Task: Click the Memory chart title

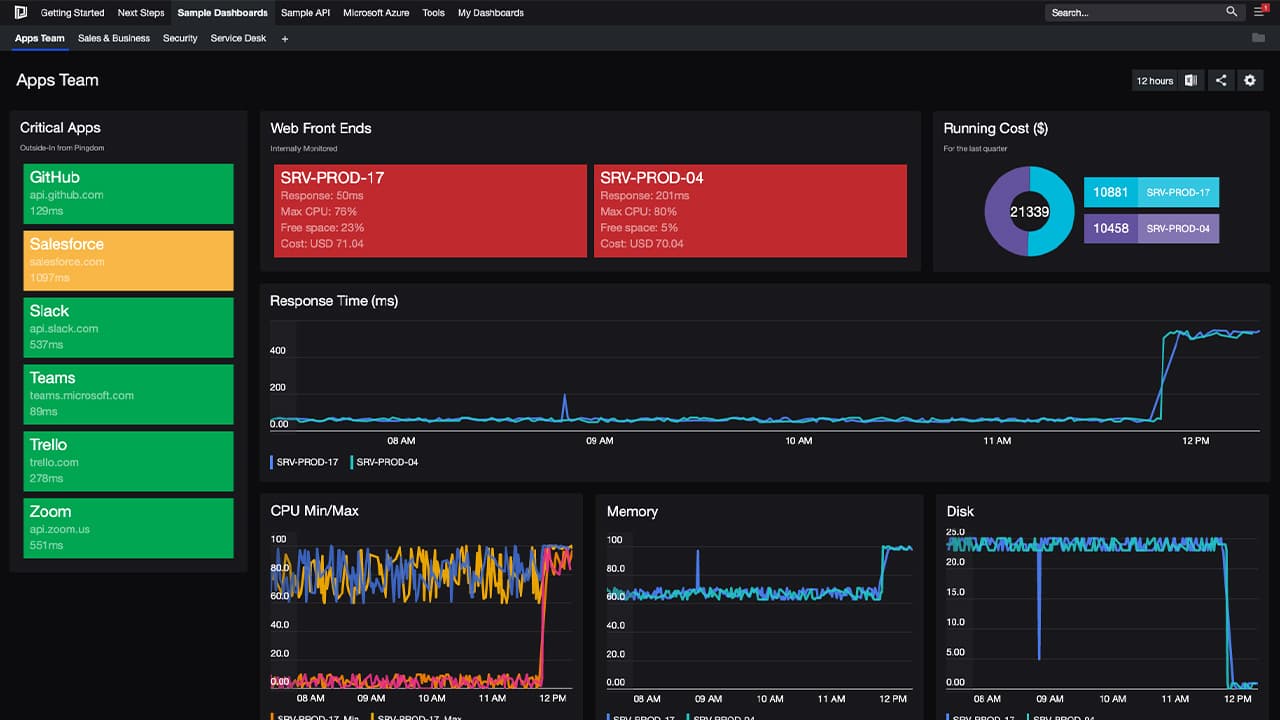Action: (x=632, y=511)
